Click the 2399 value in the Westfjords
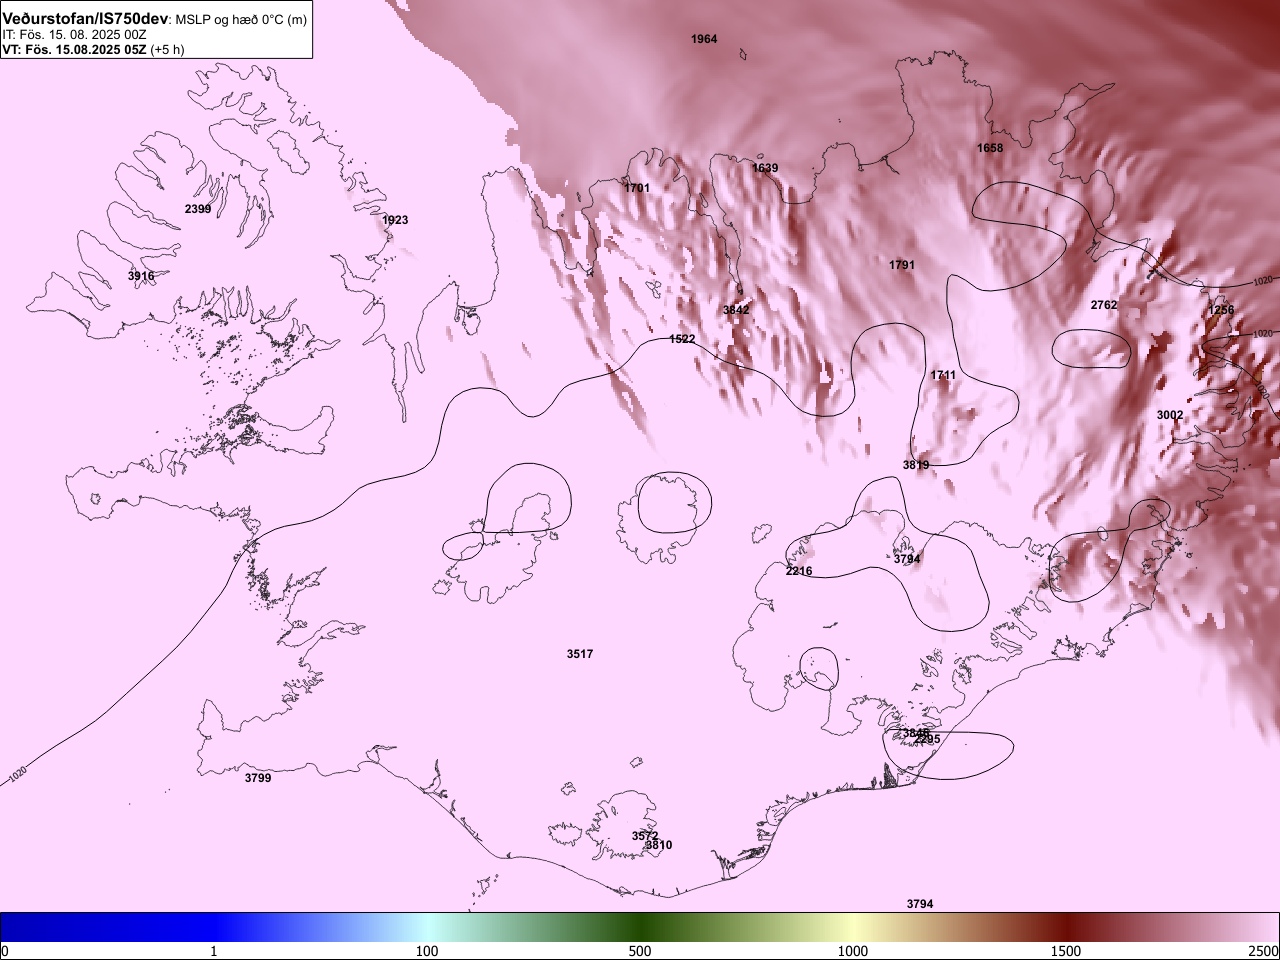The image size is (1280, 960). click(198, 209)
